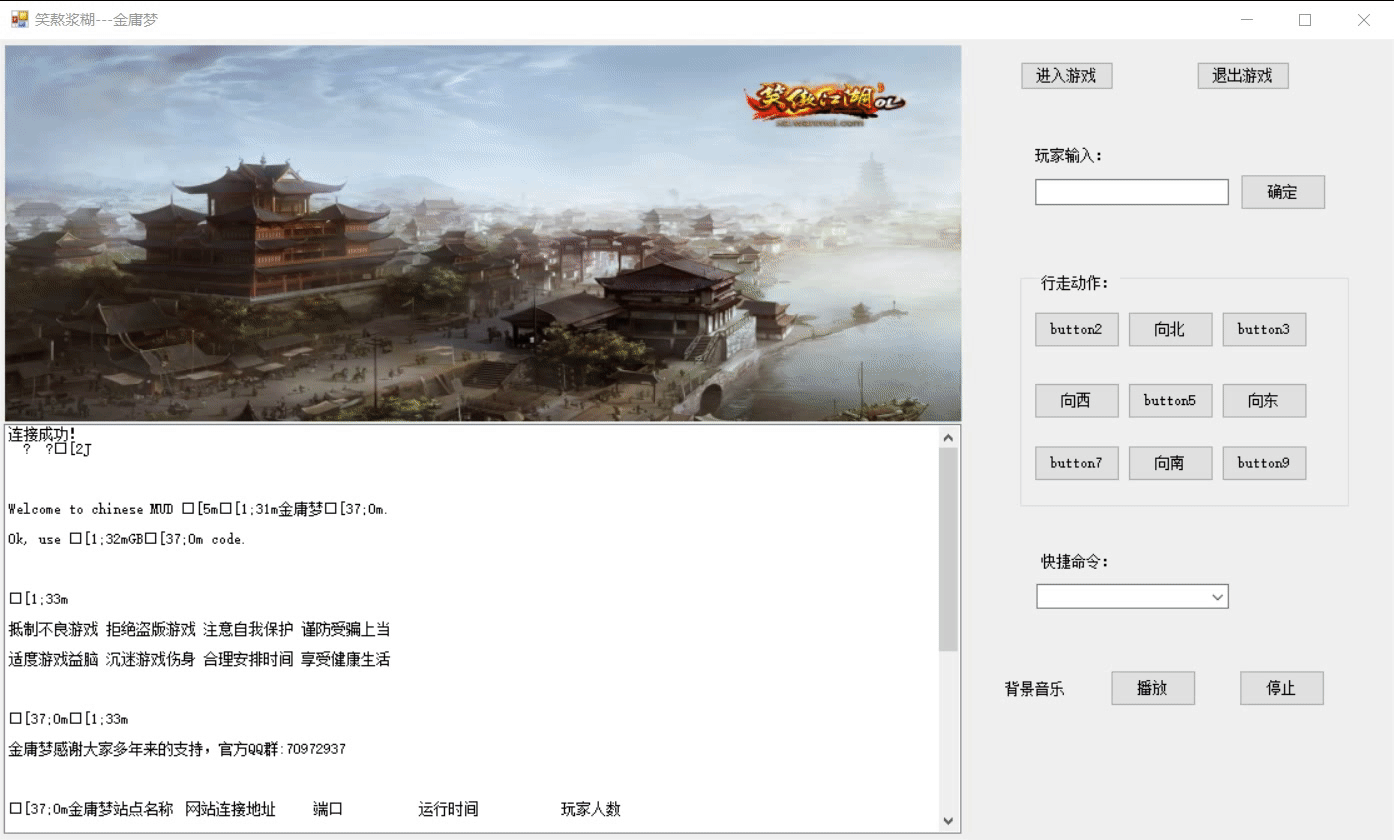Open the 快捷命令 combo box
The width and height of the screenshot is (1394, 840).
pyautogui.click(x=1132, y=597)
